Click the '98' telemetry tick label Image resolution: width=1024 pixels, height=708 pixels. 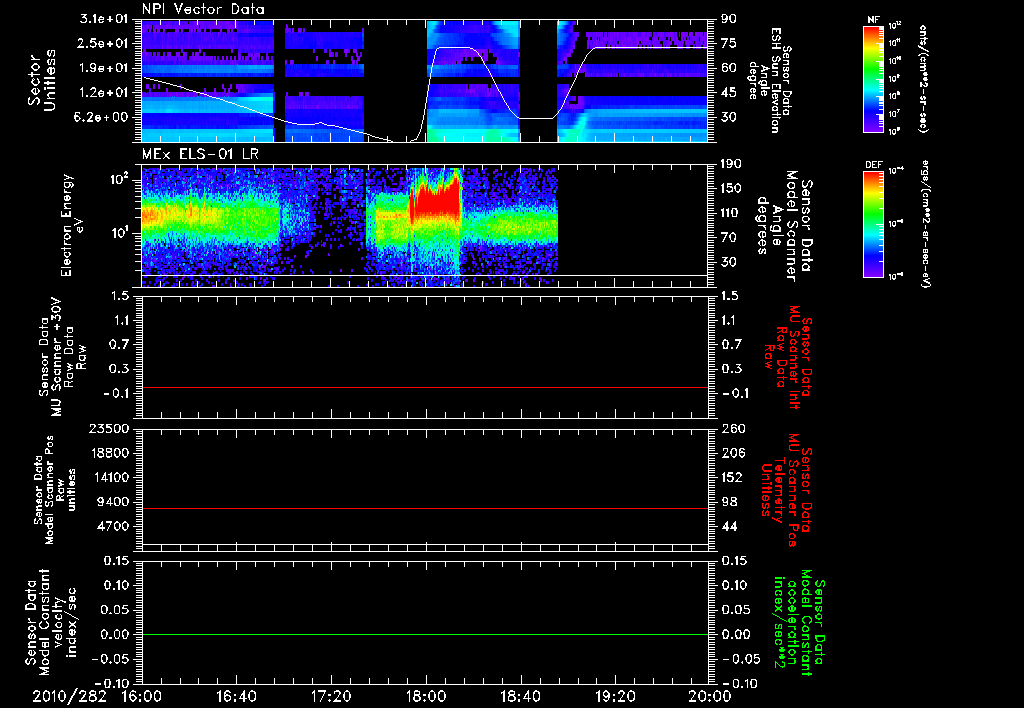click(x=729, y=502)
